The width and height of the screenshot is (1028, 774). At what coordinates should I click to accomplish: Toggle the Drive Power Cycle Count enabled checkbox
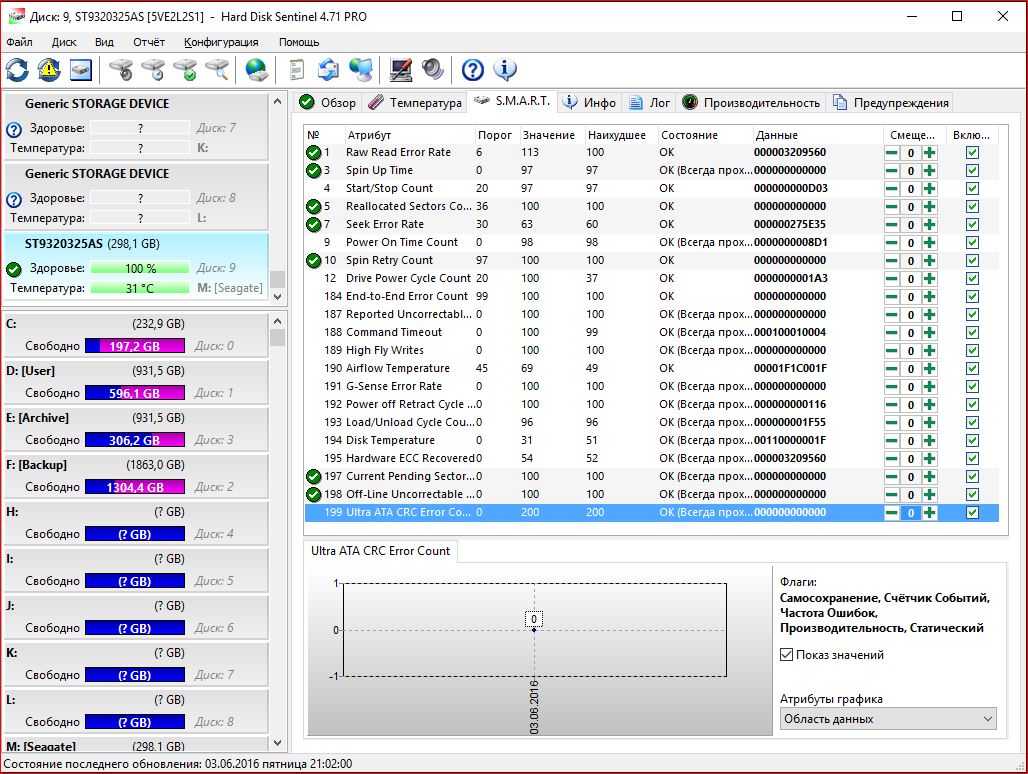click(x=972, y=279)
